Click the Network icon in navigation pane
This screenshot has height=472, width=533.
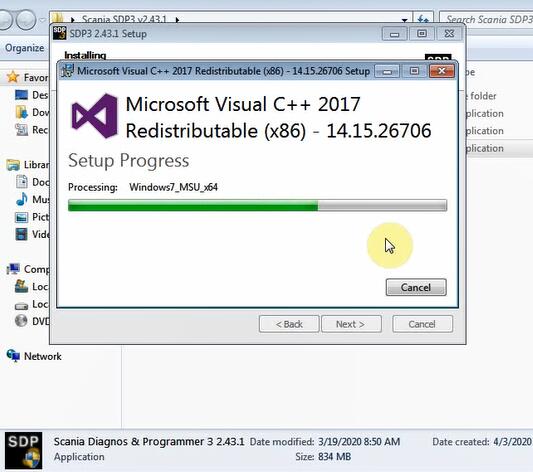click(x=13, y=356)
